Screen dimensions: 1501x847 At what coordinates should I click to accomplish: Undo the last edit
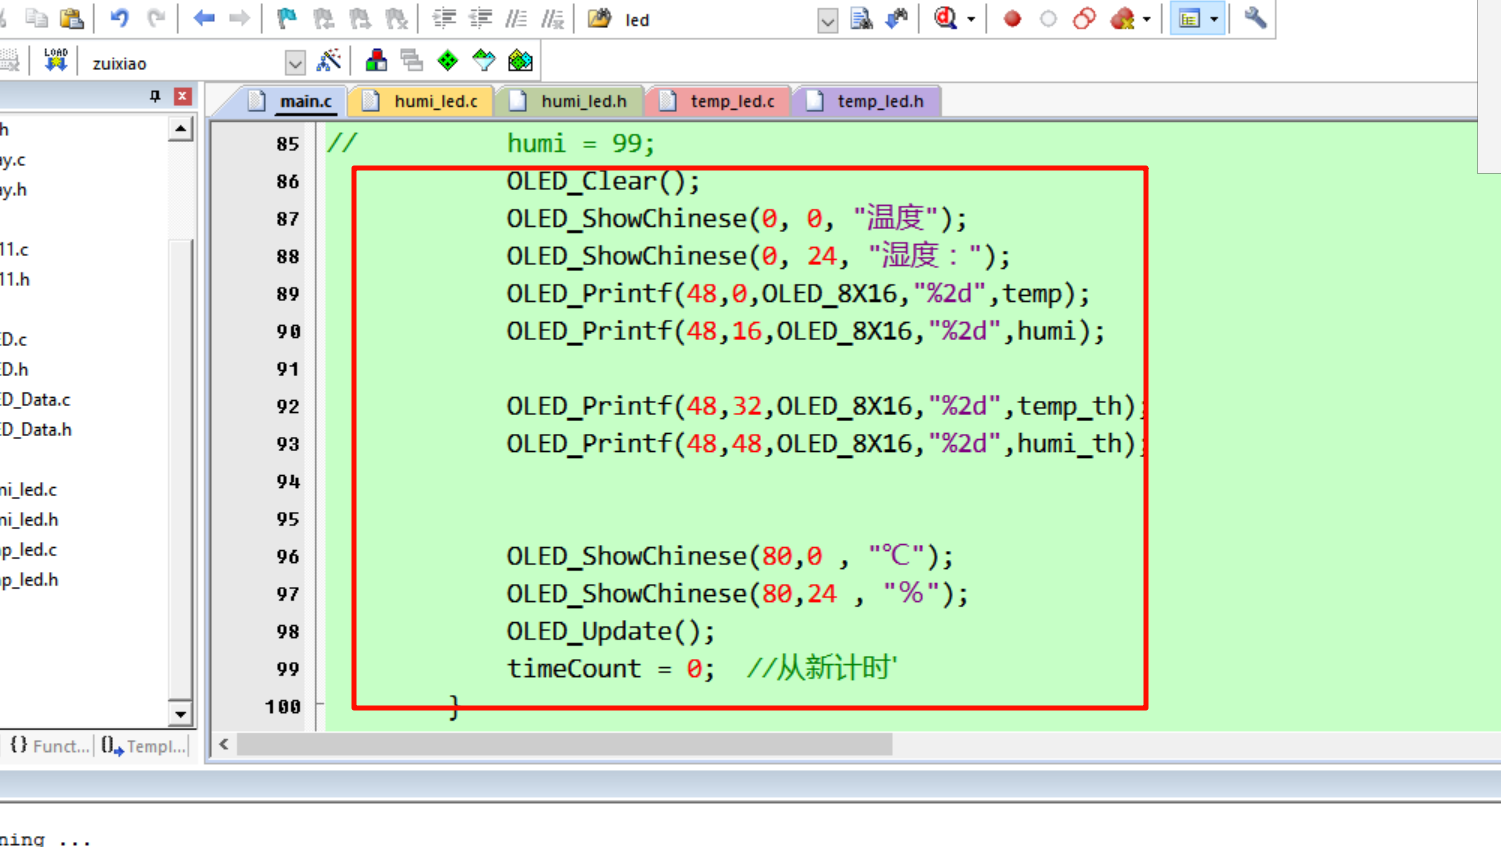(x=119, y=18)
